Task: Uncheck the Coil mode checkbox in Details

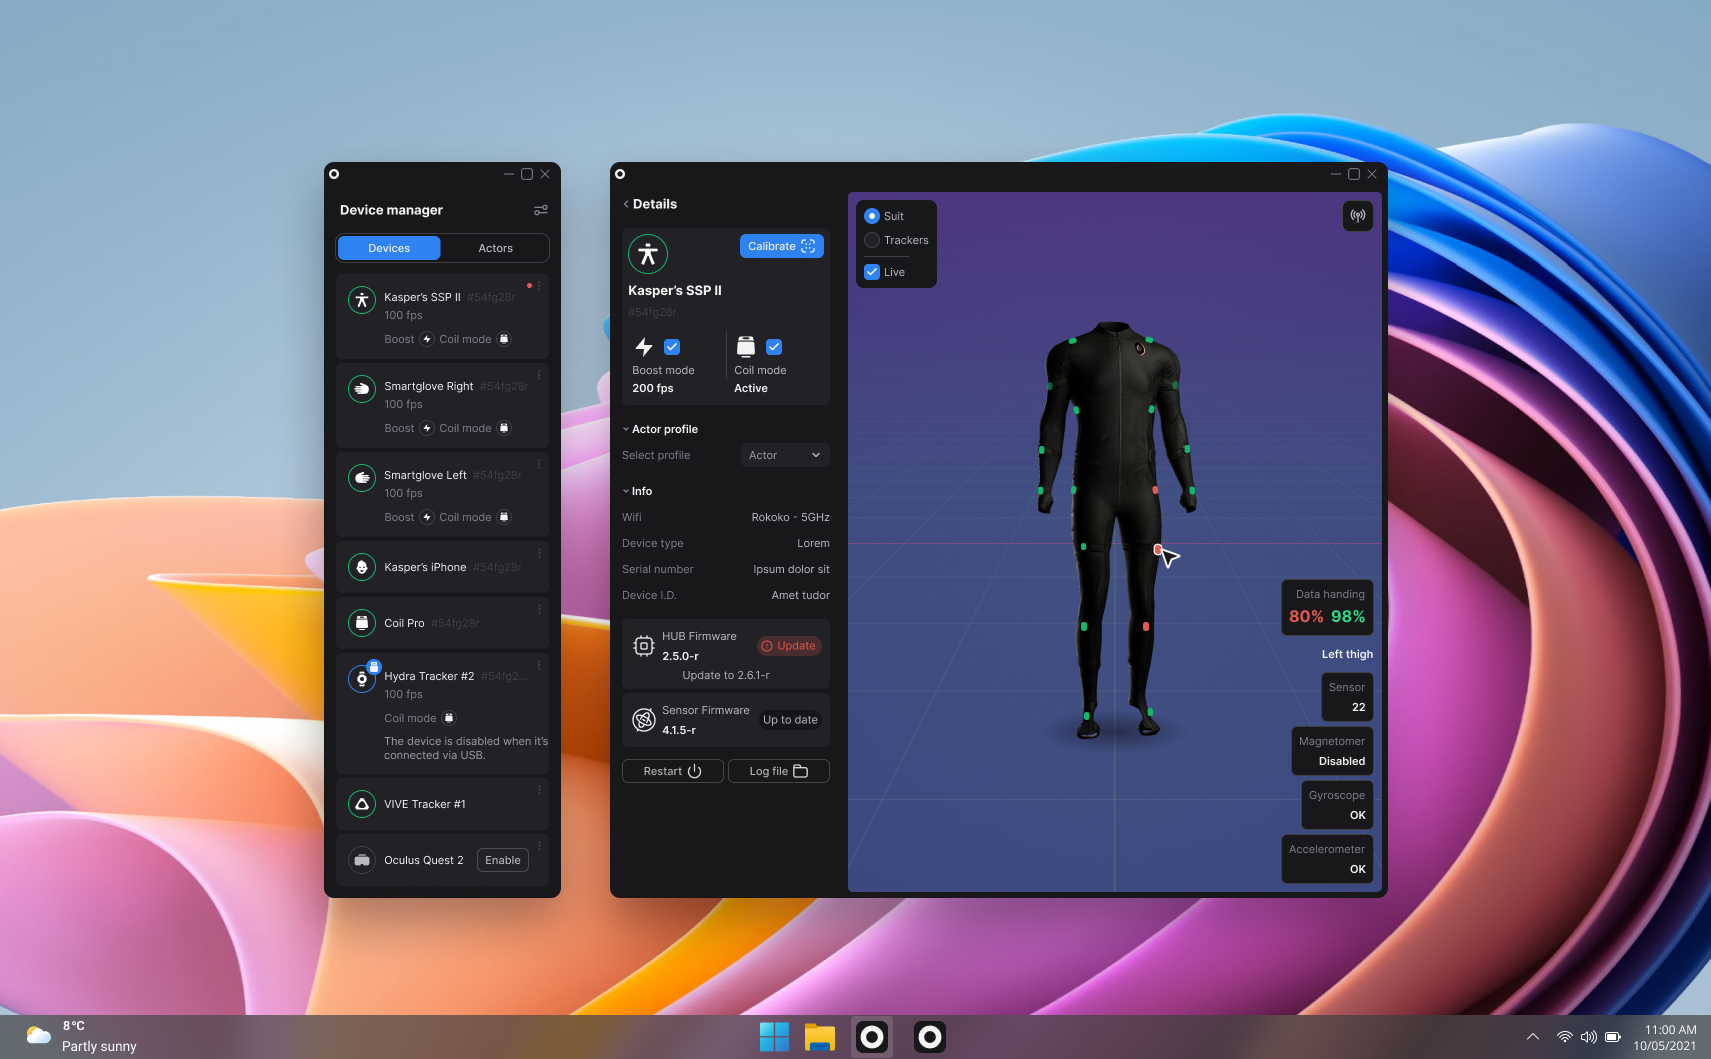Action: click(774, 347)
